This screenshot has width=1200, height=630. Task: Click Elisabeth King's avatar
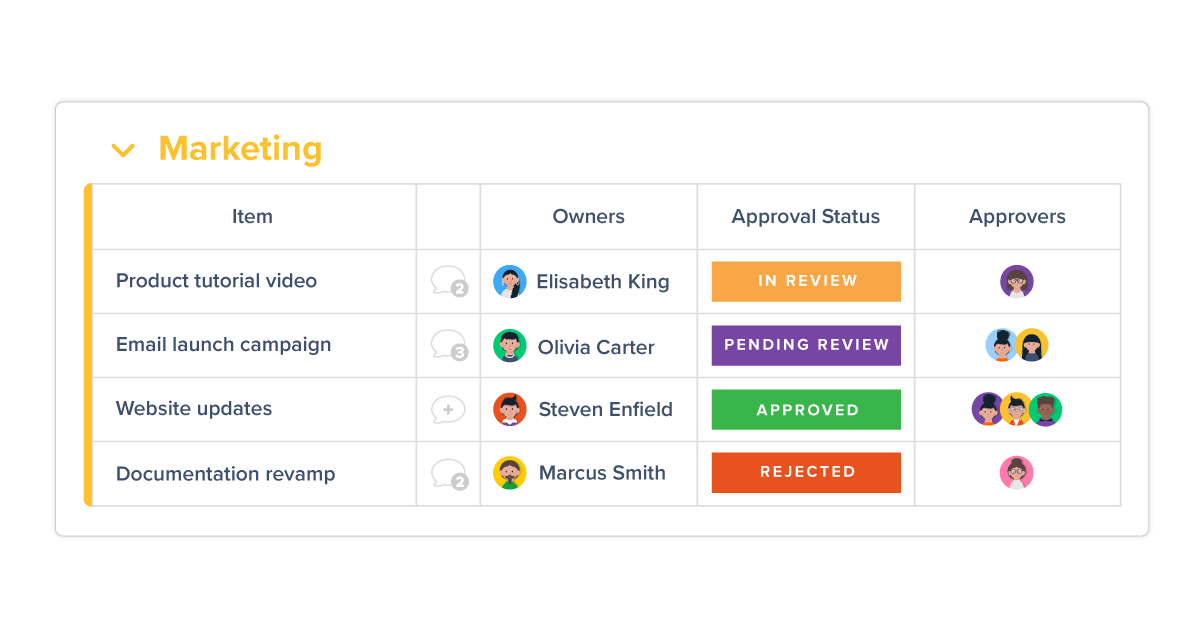(510, 282)
